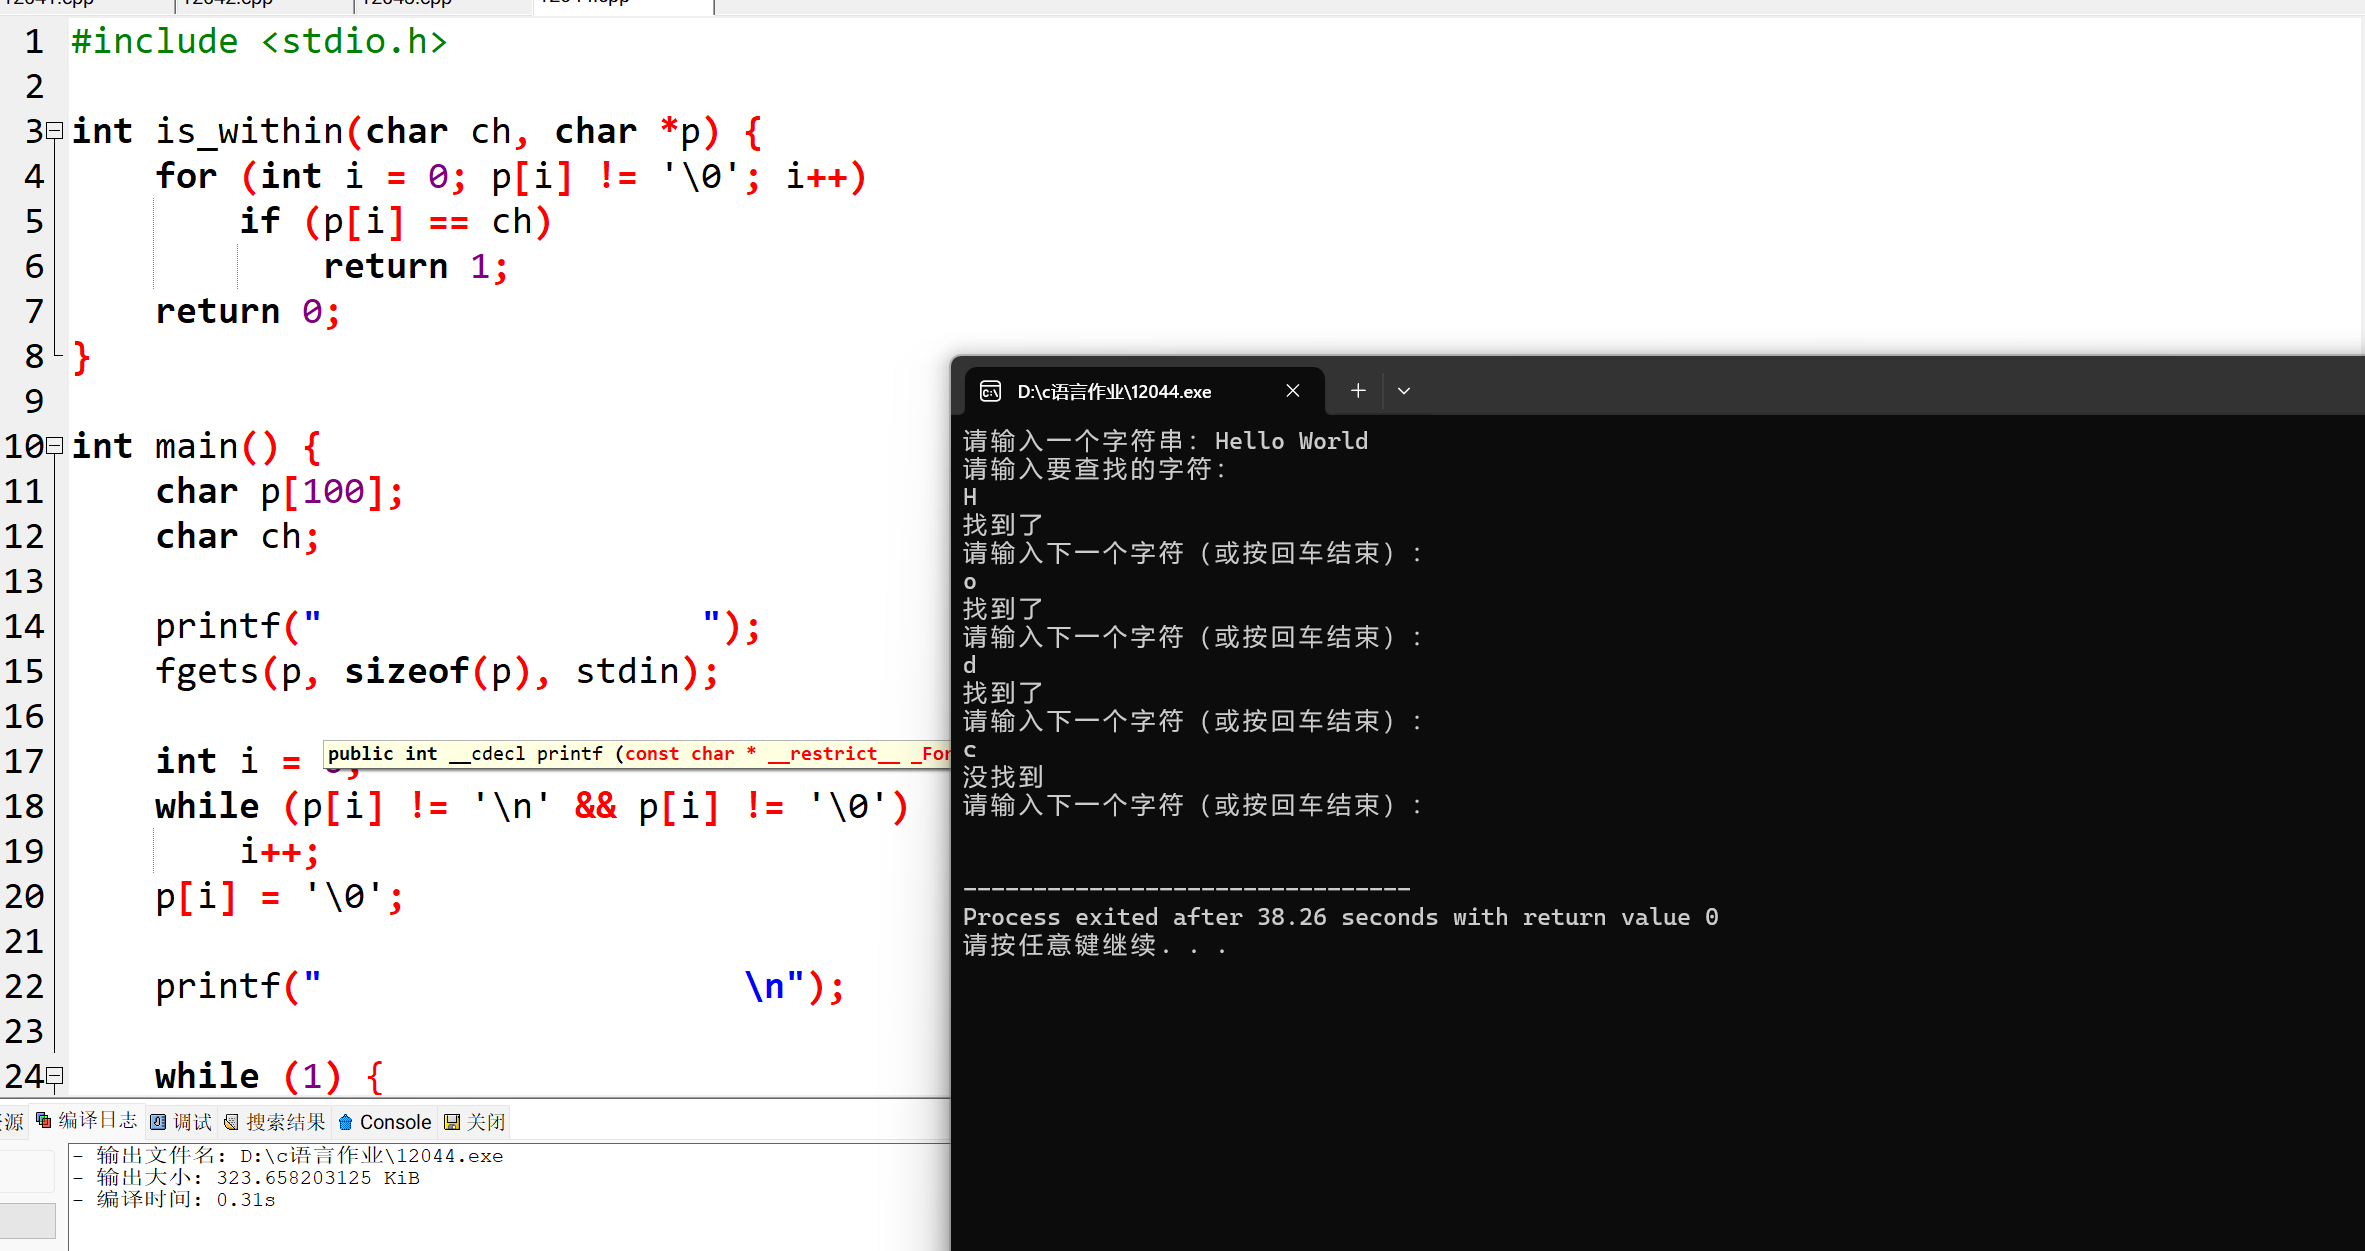Viewport: 2365px width, 1251px height.
Task: Click the gray bar in bottom-left panel
Action: click(x=28, y=1220)
